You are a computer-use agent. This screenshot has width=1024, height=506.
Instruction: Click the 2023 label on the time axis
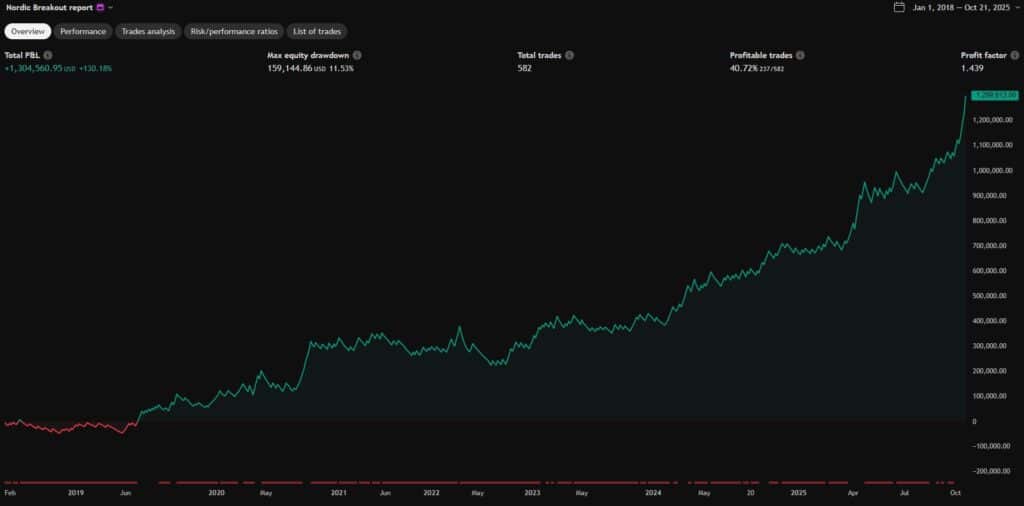pyautogui.click(x=532, y=493)
